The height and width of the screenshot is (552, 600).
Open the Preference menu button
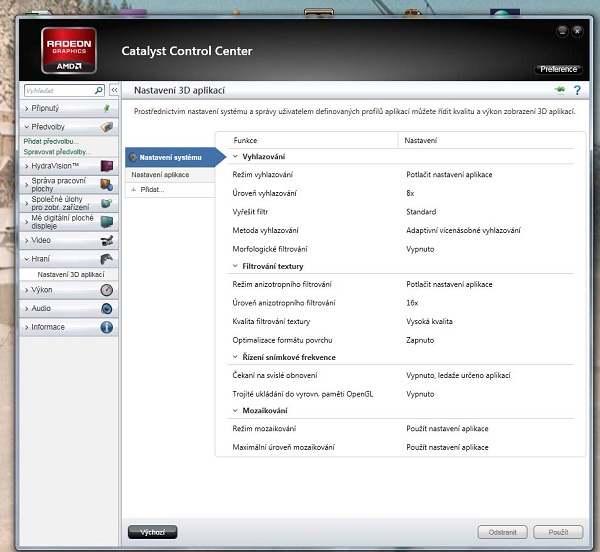(x=558, y=69)
